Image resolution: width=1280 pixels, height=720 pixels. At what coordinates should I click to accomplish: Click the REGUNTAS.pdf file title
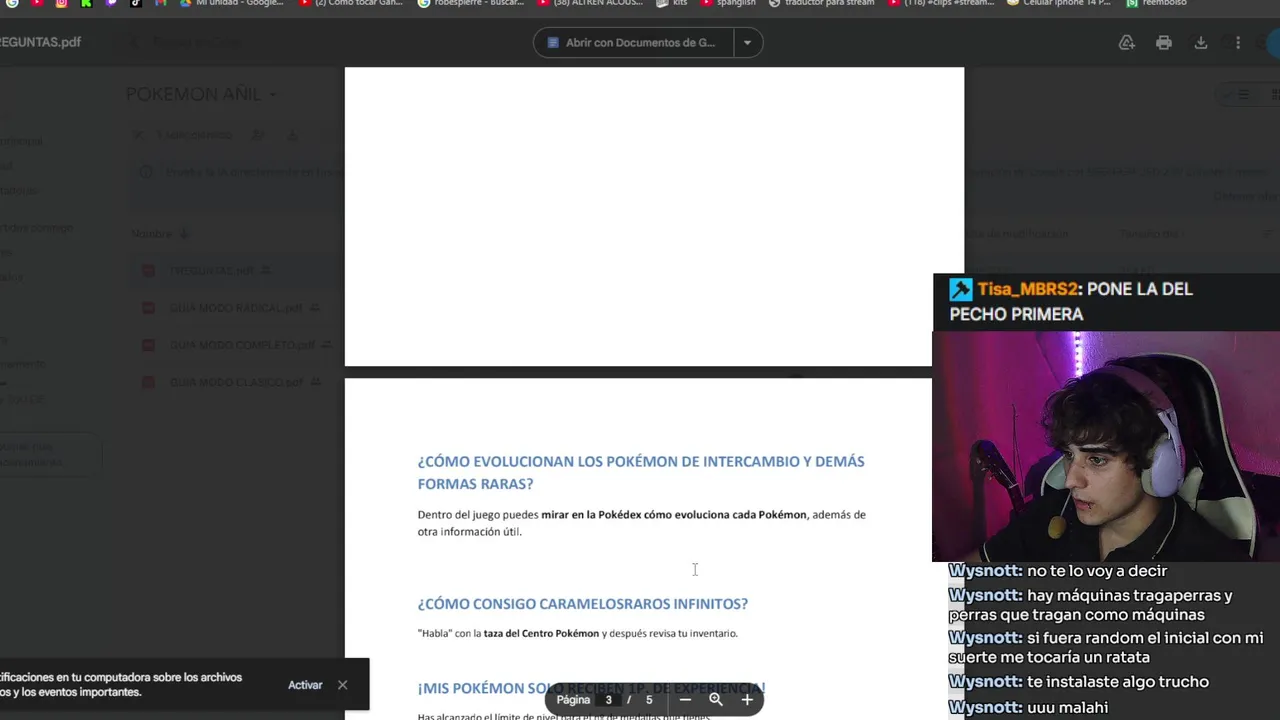point(40,42)
